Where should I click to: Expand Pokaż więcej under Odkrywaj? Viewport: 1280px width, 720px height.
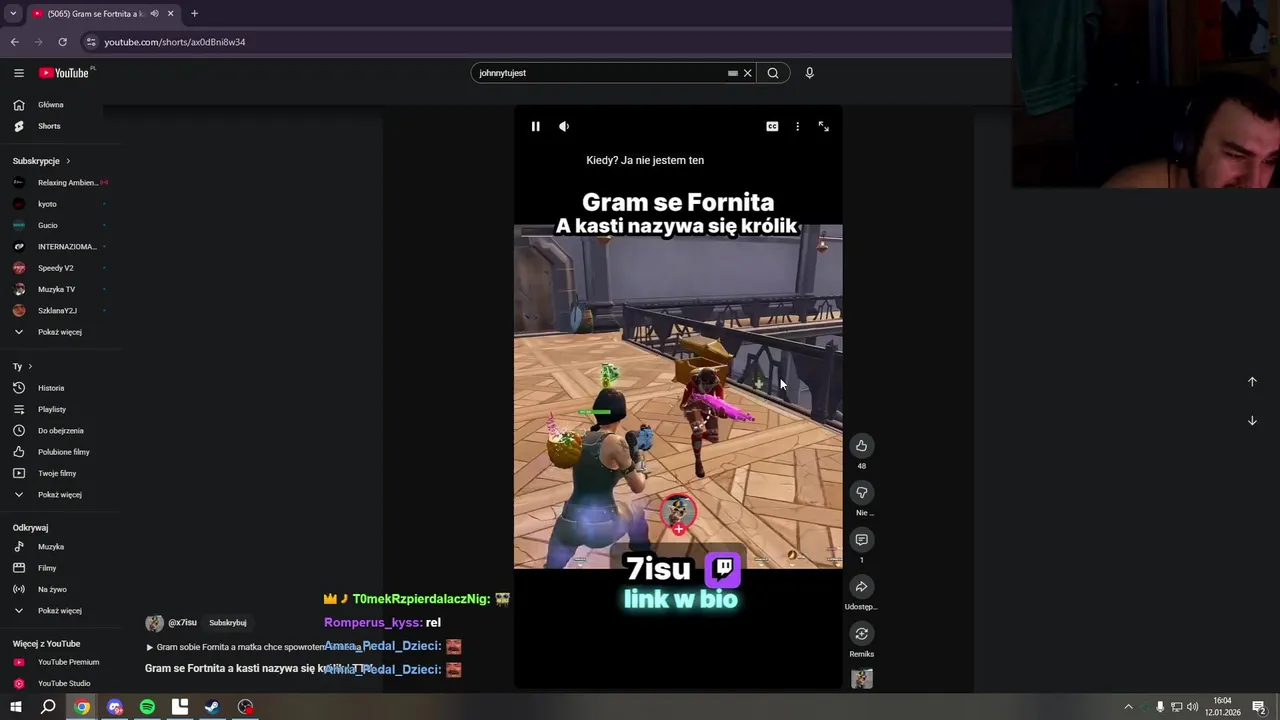tap(60, 610)
